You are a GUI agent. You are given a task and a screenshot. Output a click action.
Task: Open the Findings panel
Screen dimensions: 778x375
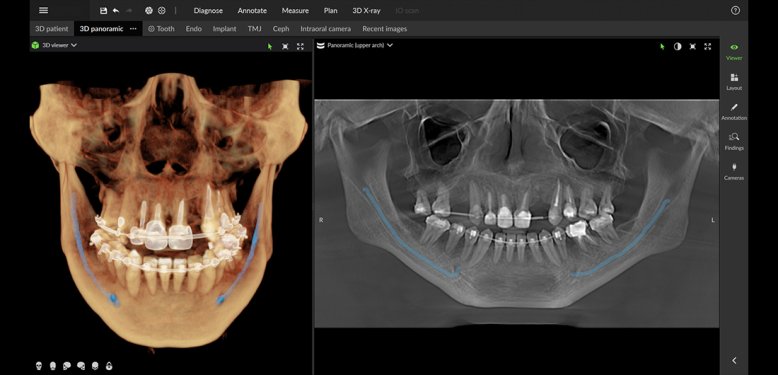point(734,142)
